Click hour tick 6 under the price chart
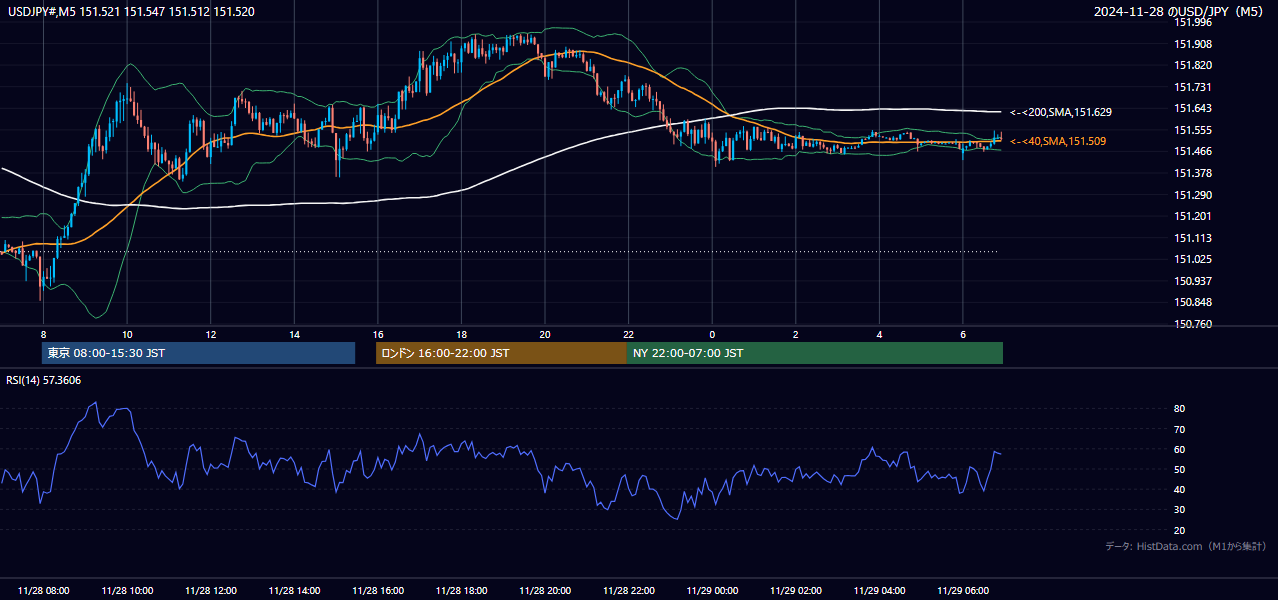This screenshot has height=600, width=1278. tap(963, 334)
